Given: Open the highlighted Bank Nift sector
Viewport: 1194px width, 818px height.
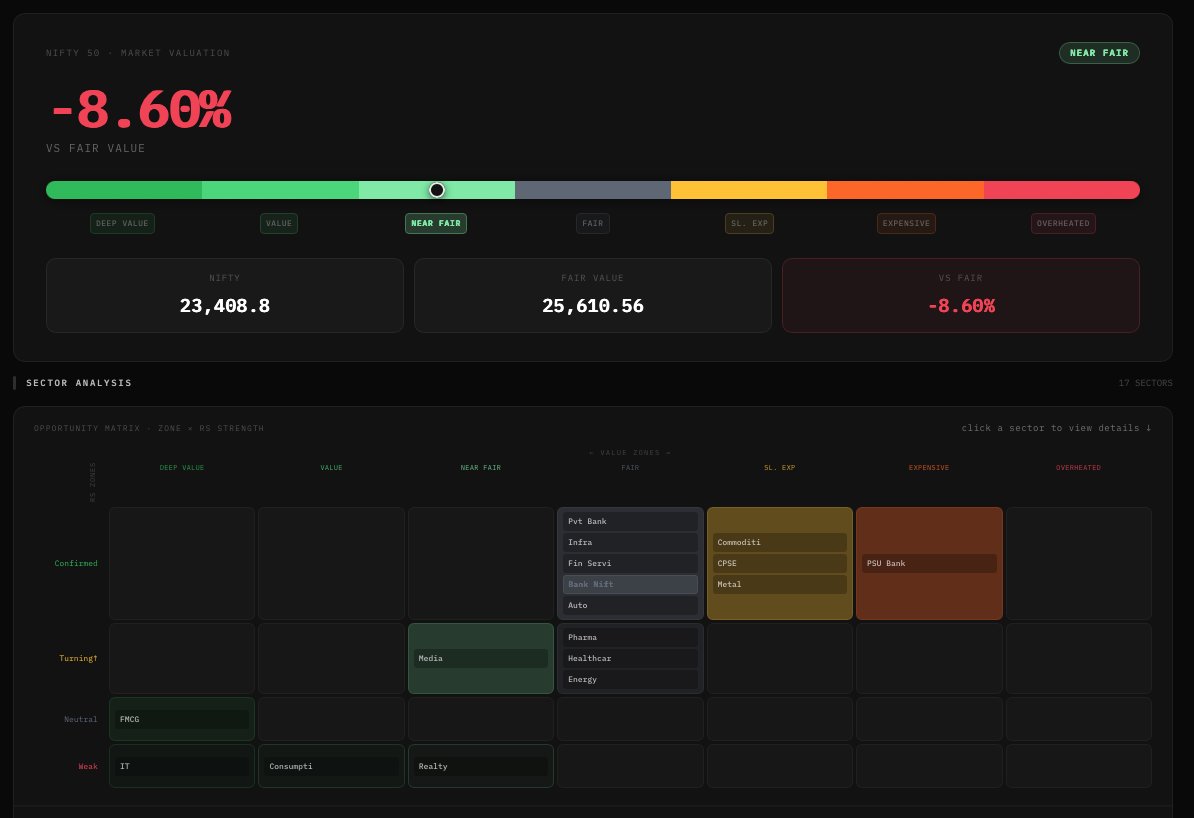Looking at the screenshot, I should coord(630,584).
